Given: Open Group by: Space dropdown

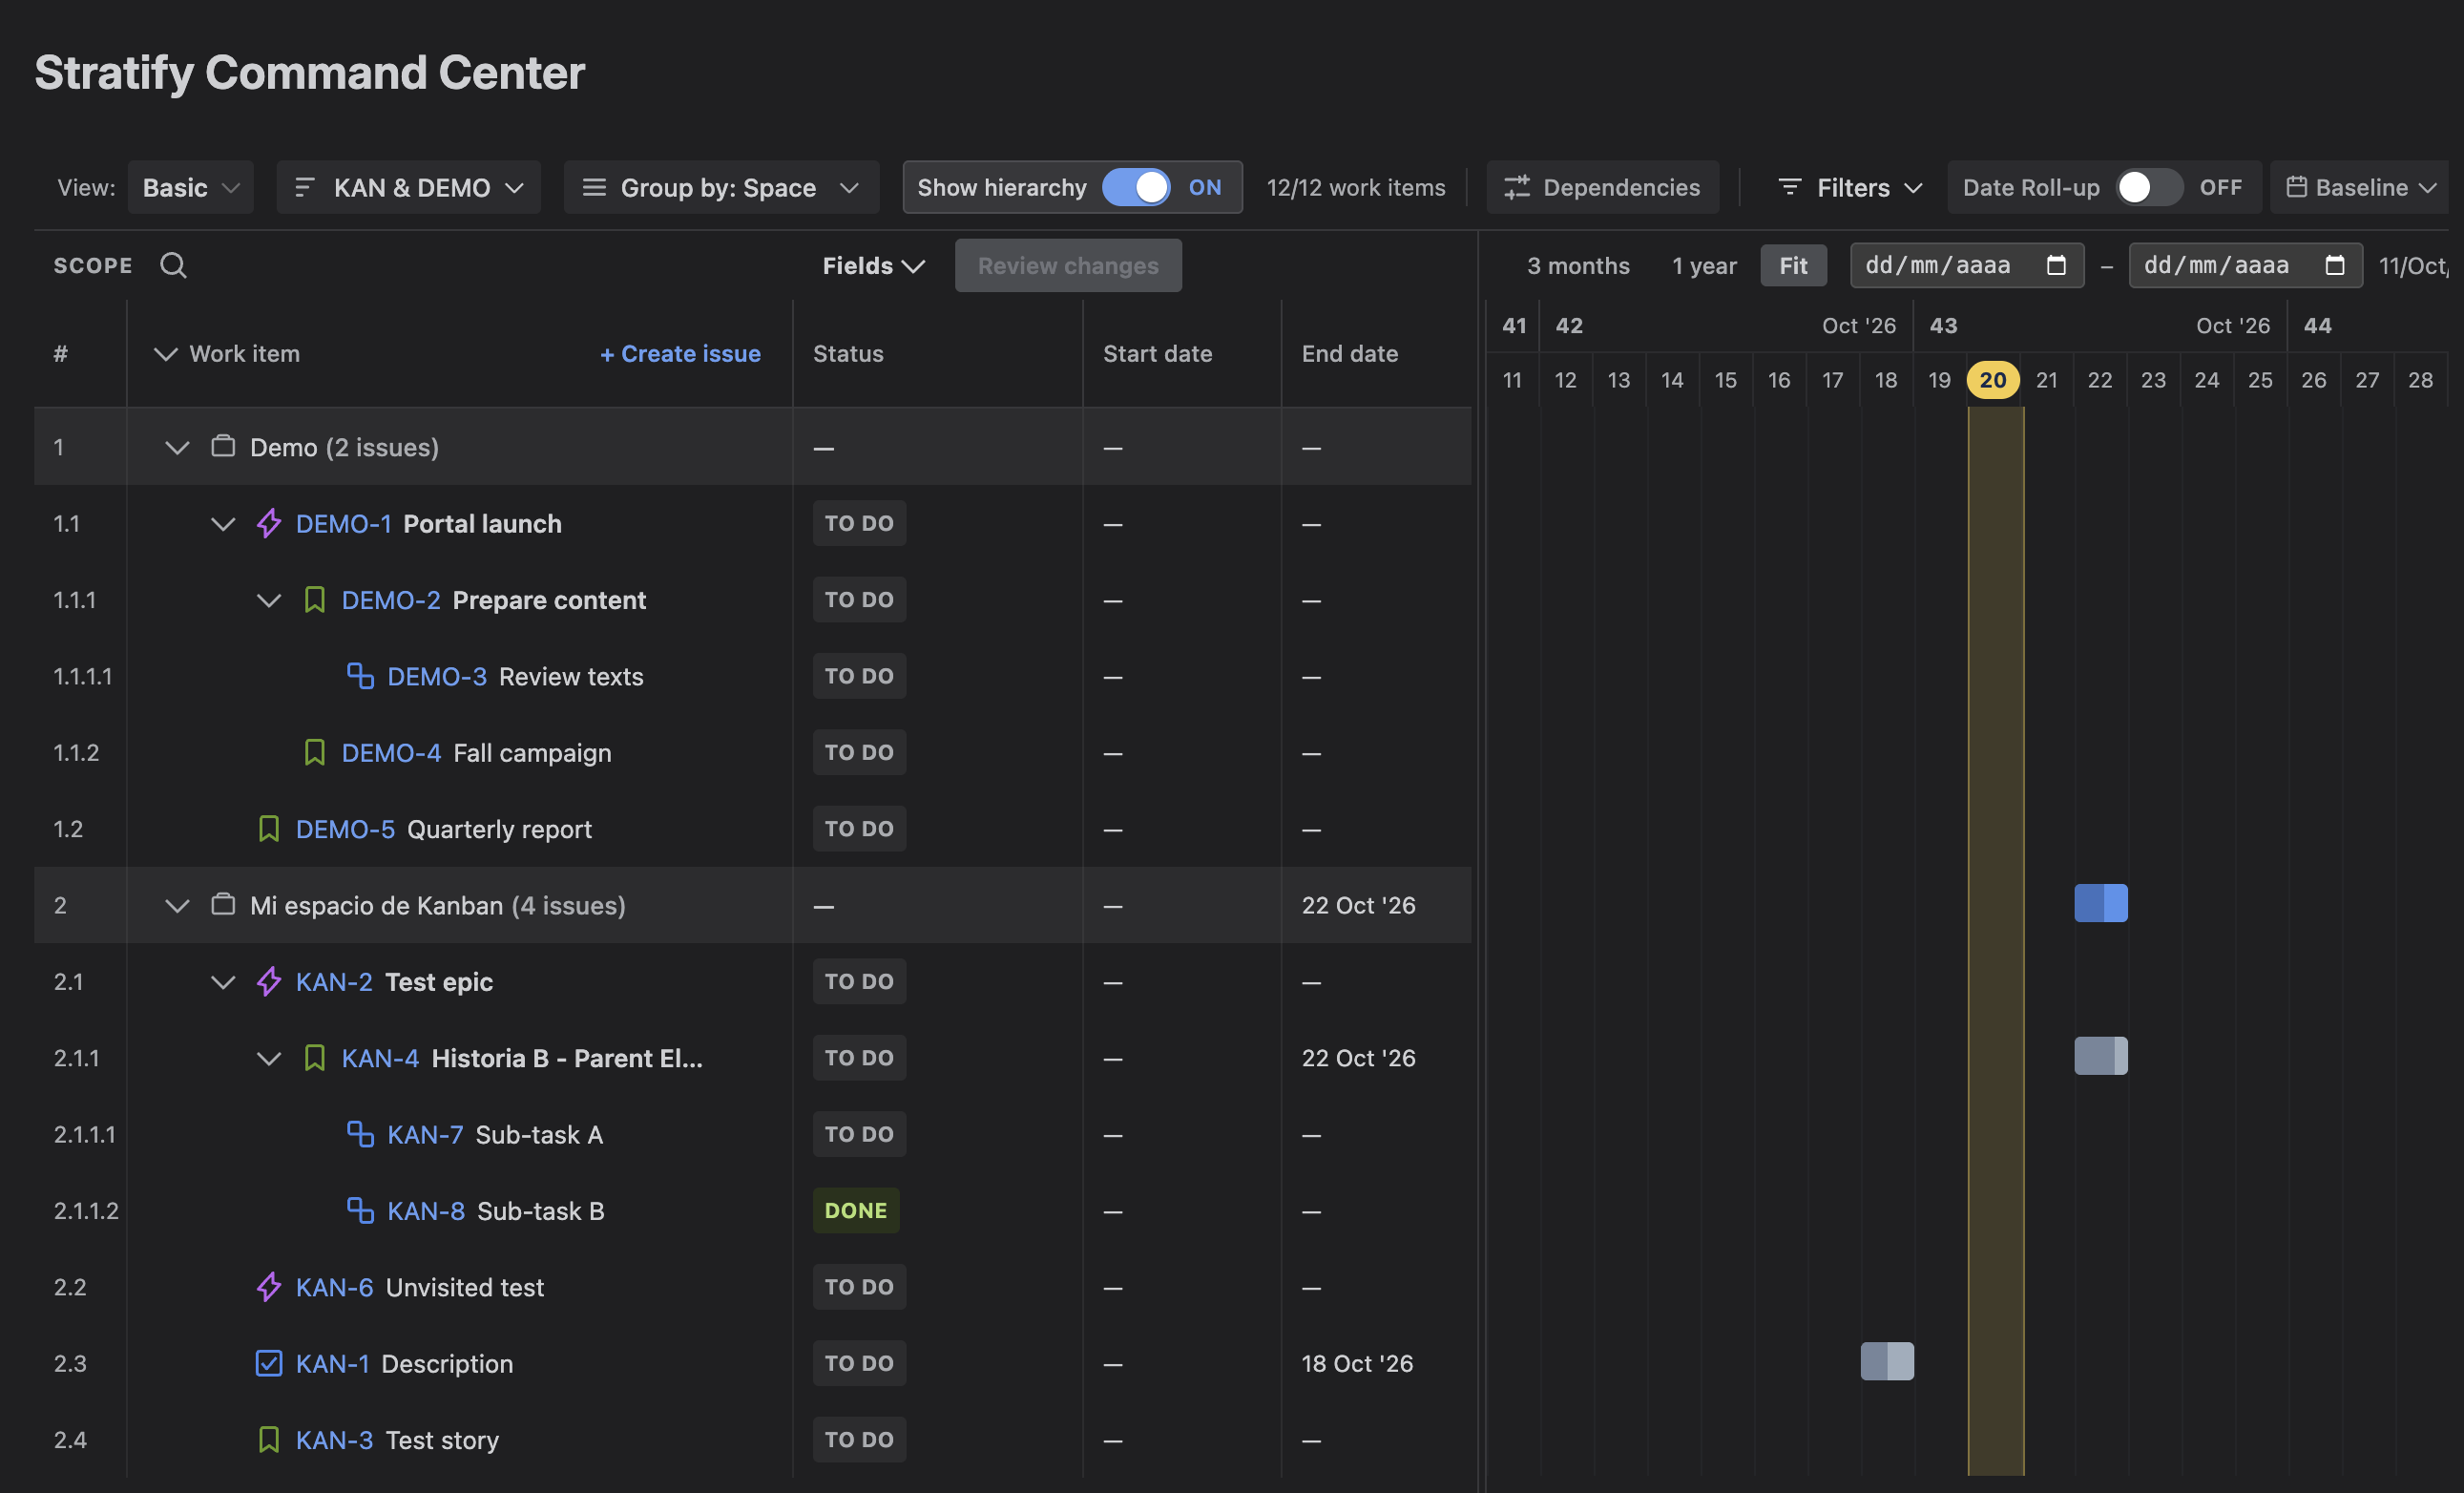Looking at the screenshot, I should click(721, 187).
